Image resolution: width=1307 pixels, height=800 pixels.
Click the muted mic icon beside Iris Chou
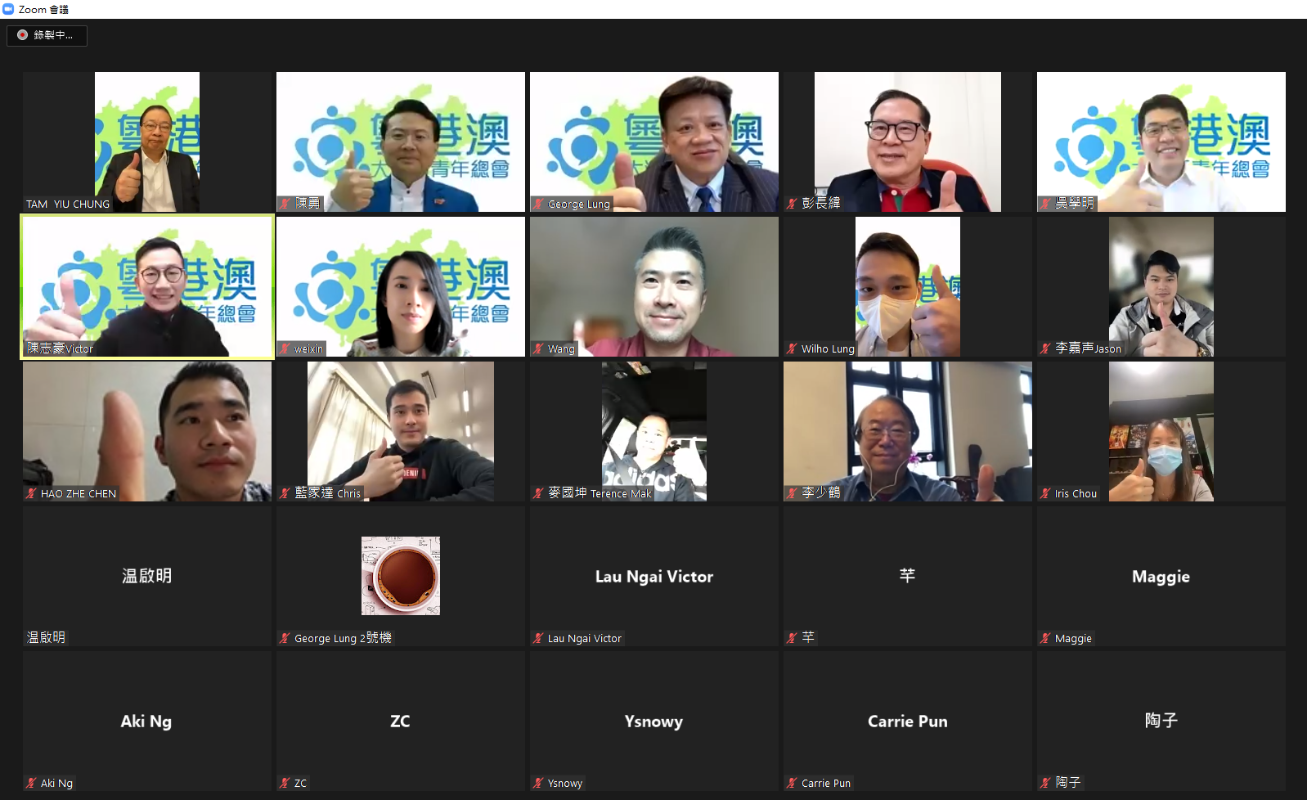click(x=1046, y=493)
